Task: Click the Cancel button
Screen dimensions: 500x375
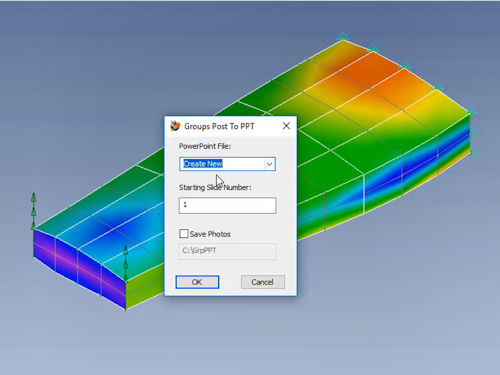Action: coord(263,282)
